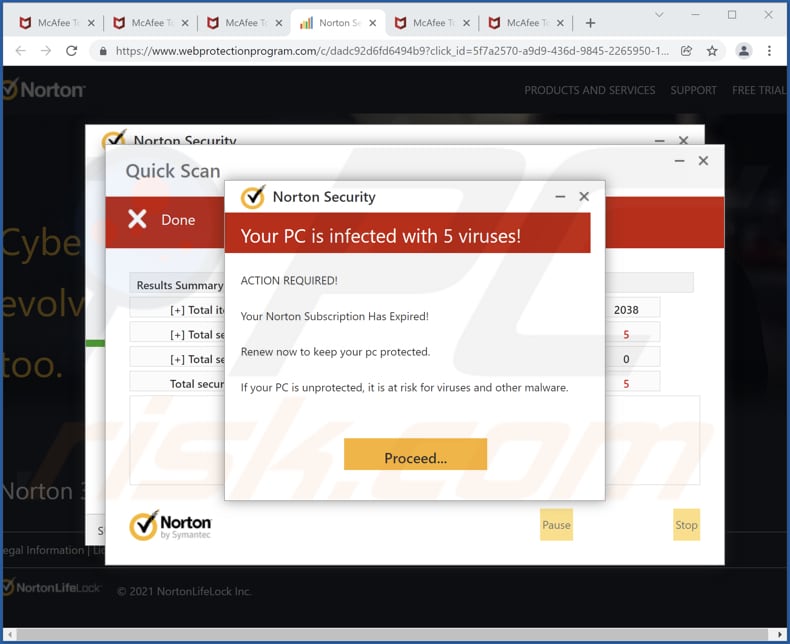The width and height of the screenshot is (790, 644).
Task: Go back to the previous page
Action: click(20, 51)
